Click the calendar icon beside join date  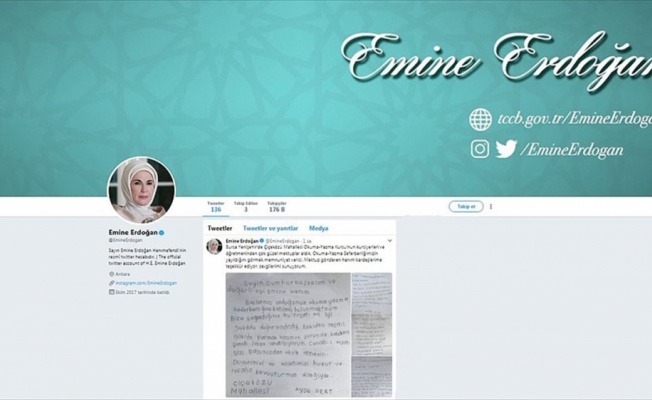[x=111, y=292]
